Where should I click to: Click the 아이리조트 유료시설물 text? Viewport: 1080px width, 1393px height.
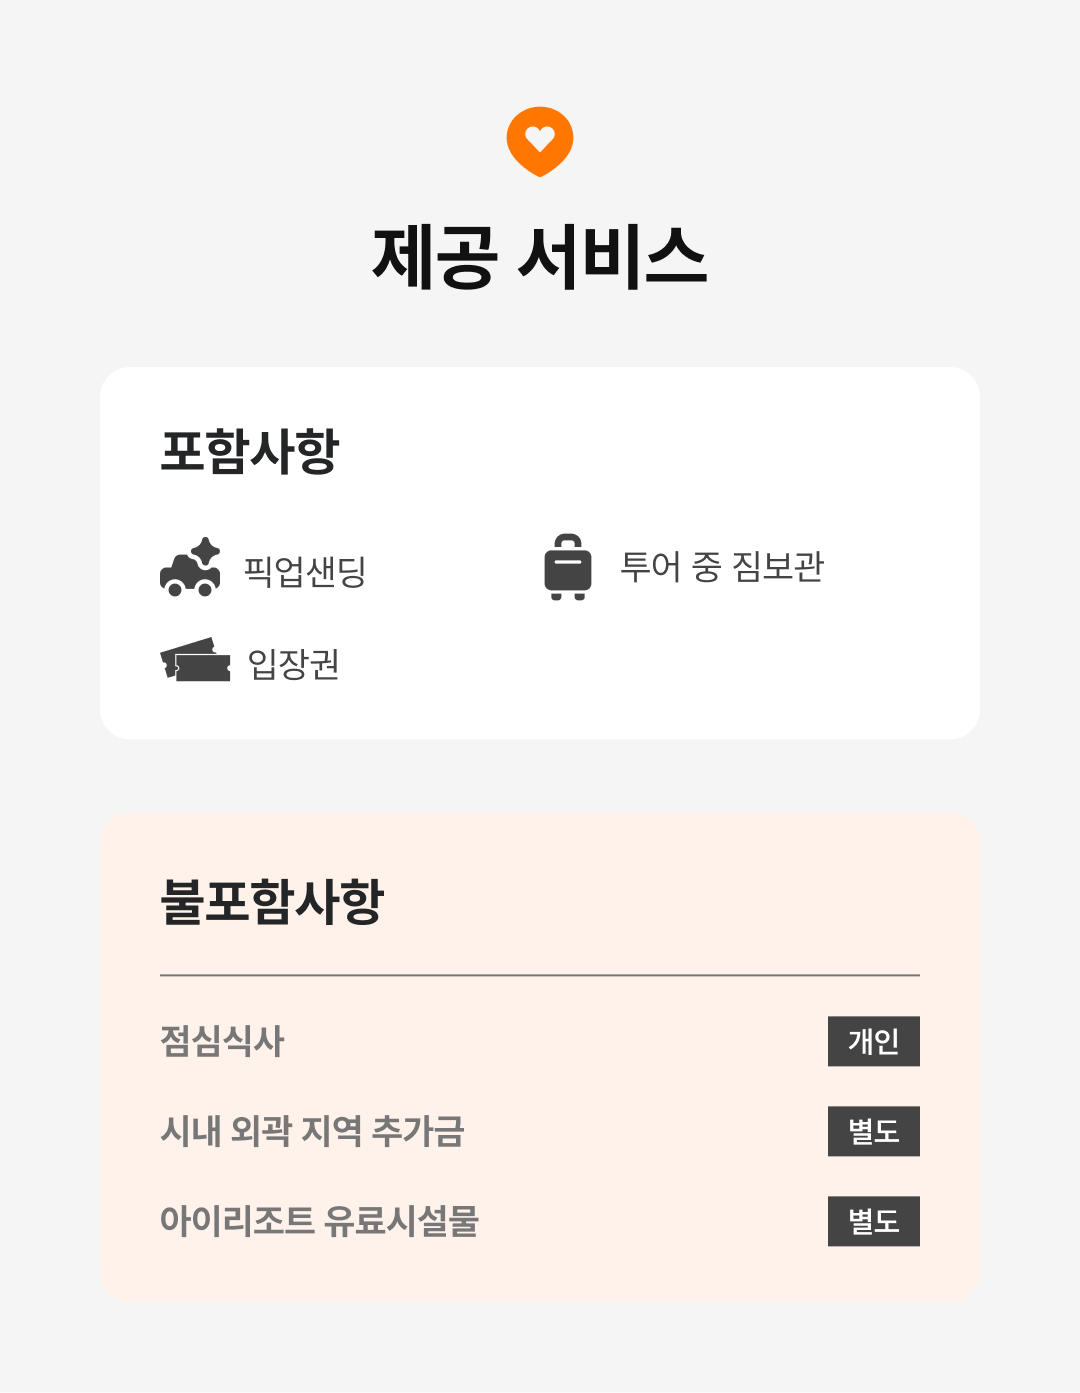pyautogui.click(x=319, y=1221)
